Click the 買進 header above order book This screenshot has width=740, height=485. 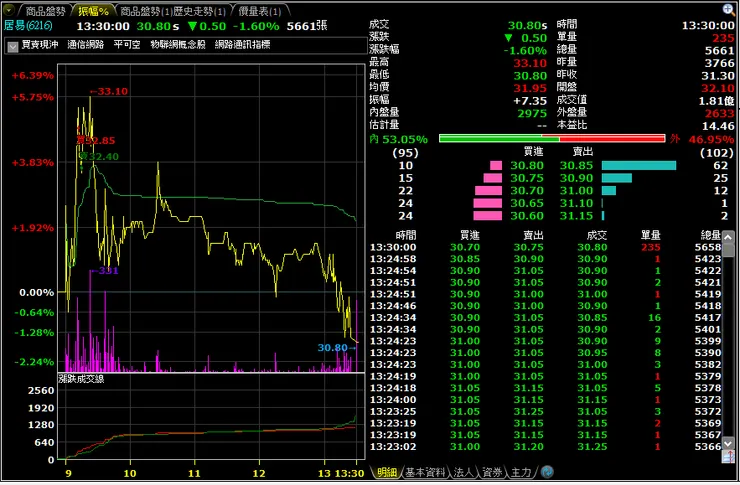point(533,152)
